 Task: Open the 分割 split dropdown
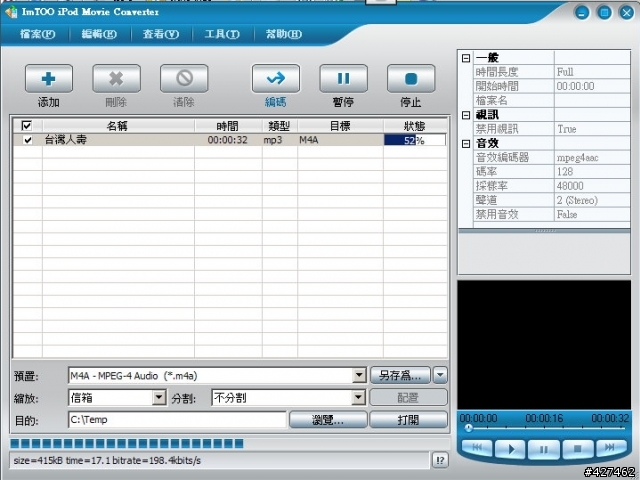(x=358, y=398)
